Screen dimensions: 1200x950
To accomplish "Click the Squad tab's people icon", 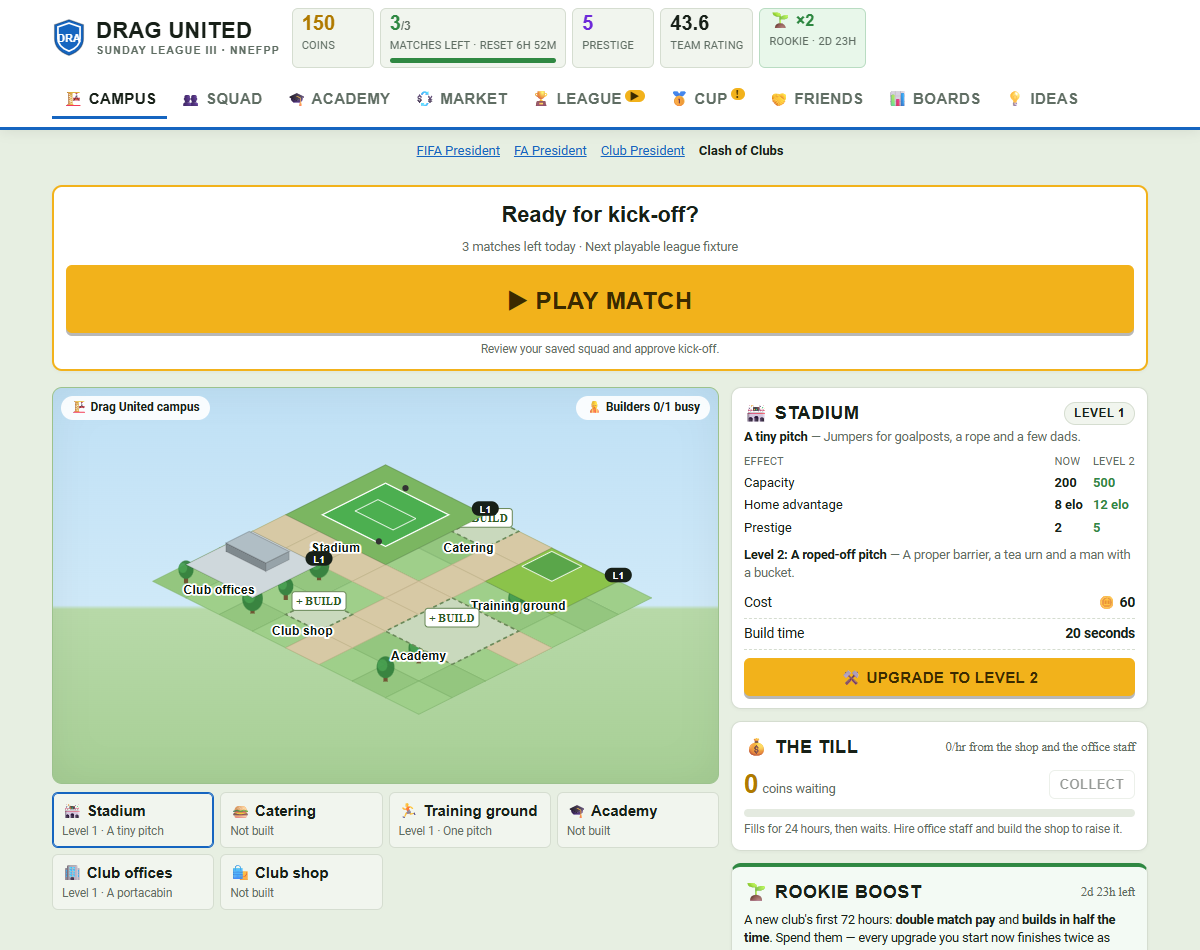I will click(x=190, y=99).
